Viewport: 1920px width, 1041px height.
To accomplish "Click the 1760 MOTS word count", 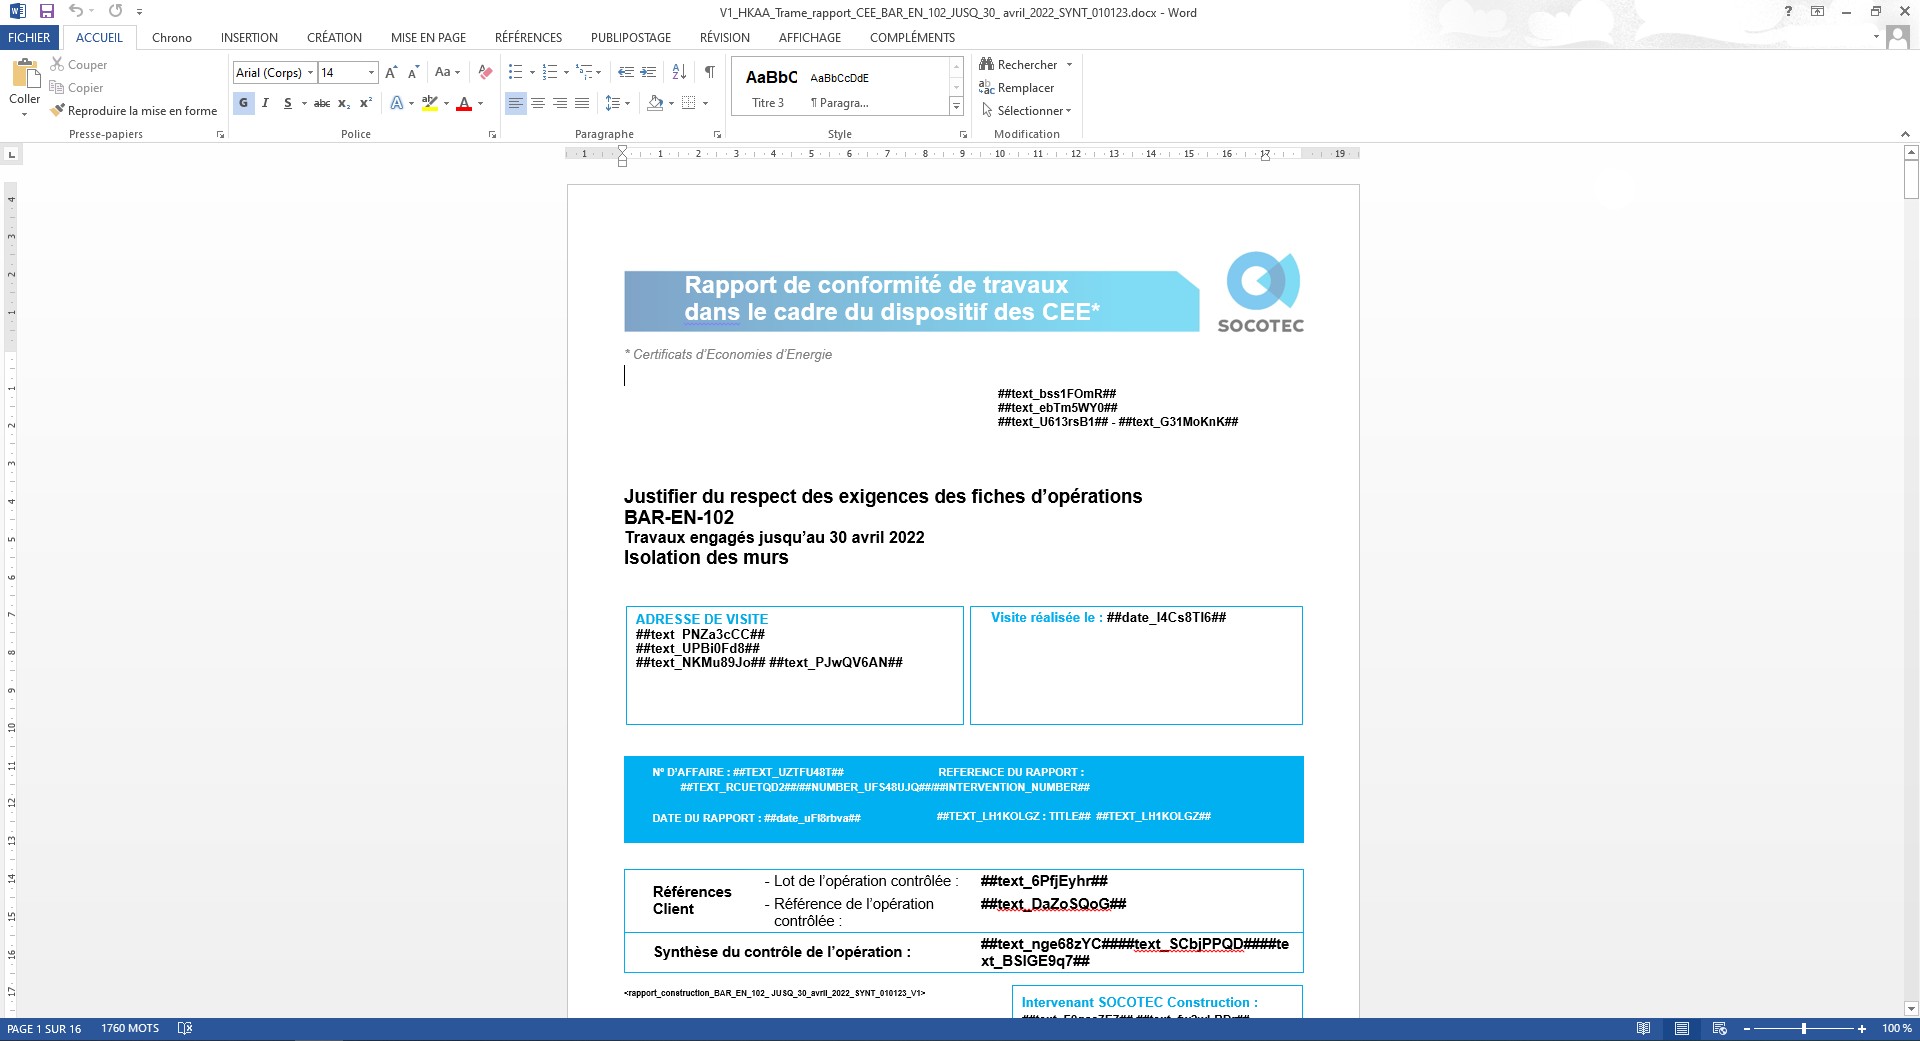I will (x=130, y=1028).
